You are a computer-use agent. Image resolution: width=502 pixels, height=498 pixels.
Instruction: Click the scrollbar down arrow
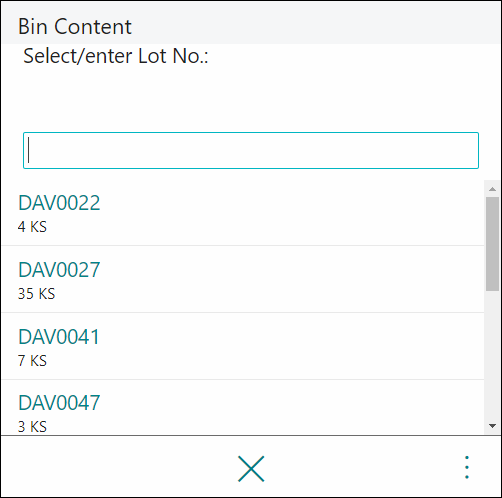coord(492,426)
